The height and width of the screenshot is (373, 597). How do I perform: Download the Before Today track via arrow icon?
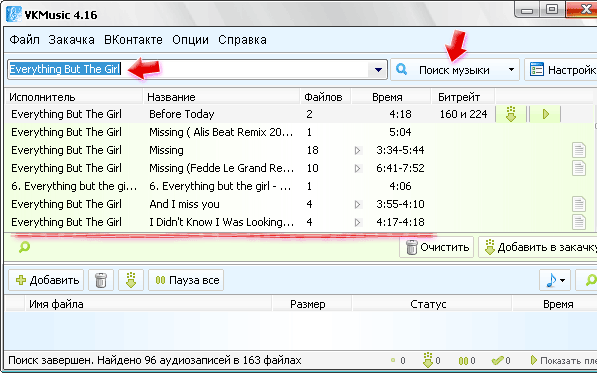tap(511, 114)
